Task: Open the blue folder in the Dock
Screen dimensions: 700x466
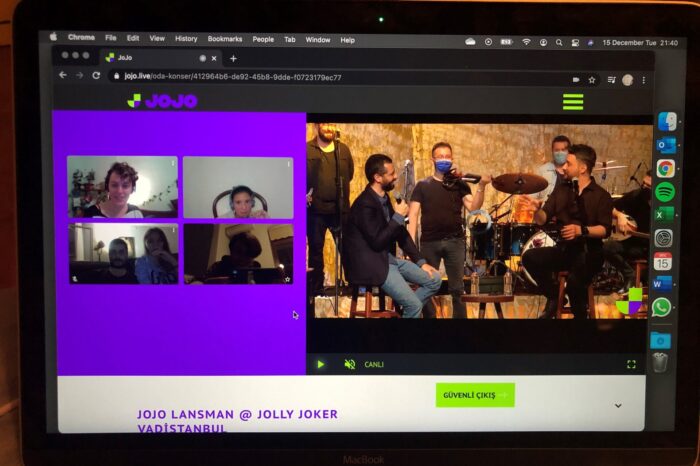Action: [x=660, y=341]
